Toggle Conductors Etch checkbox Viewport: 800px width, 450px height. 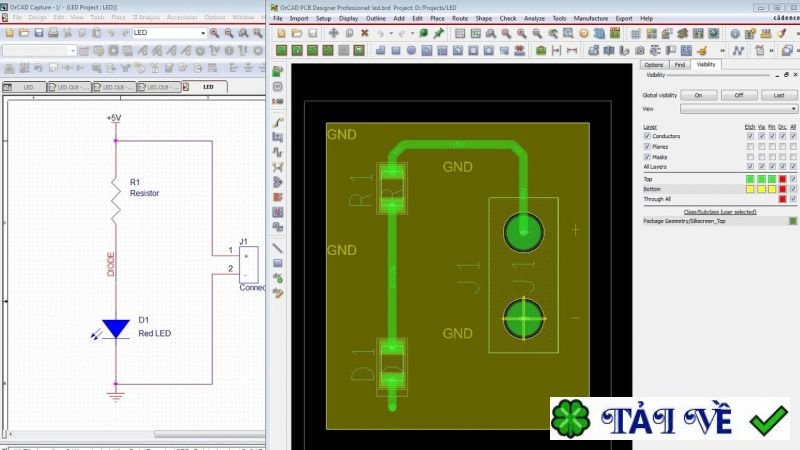point(750,136)
